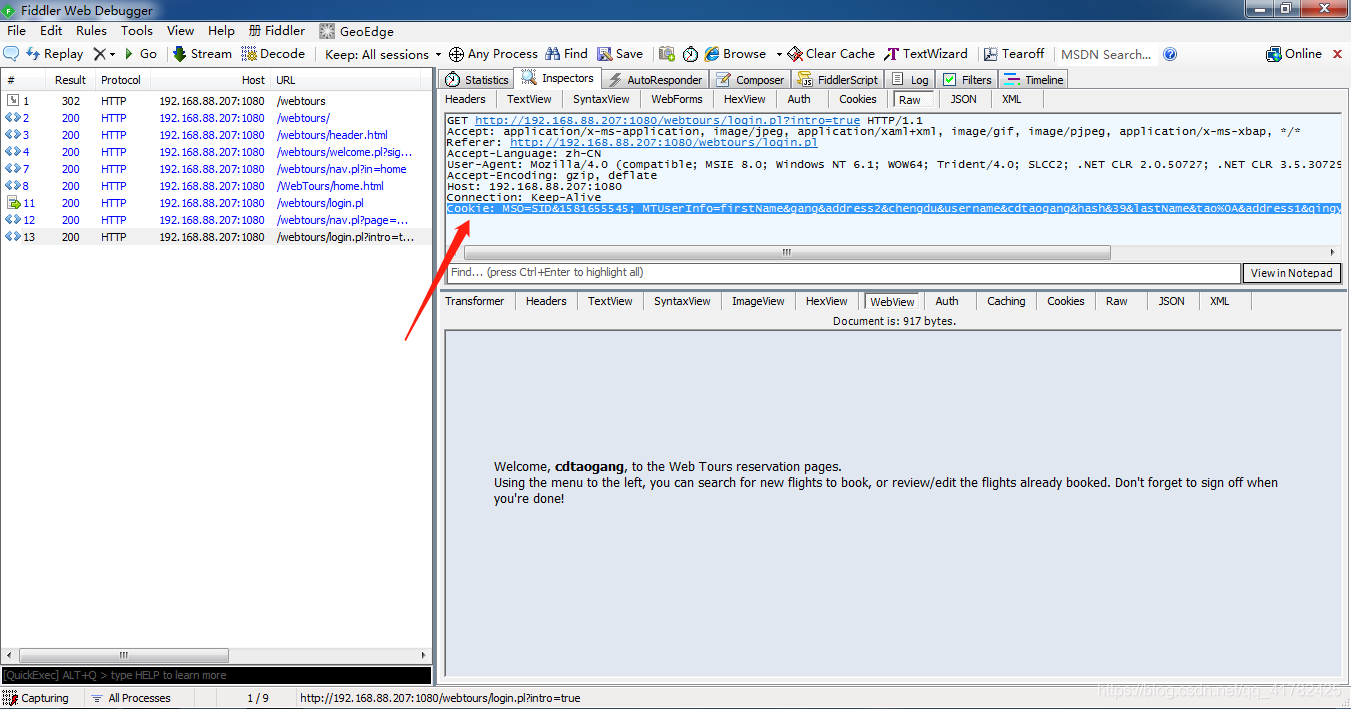1351x709 pixels.
Task: Select the response Transformer tab
Action: click(475, 301)
